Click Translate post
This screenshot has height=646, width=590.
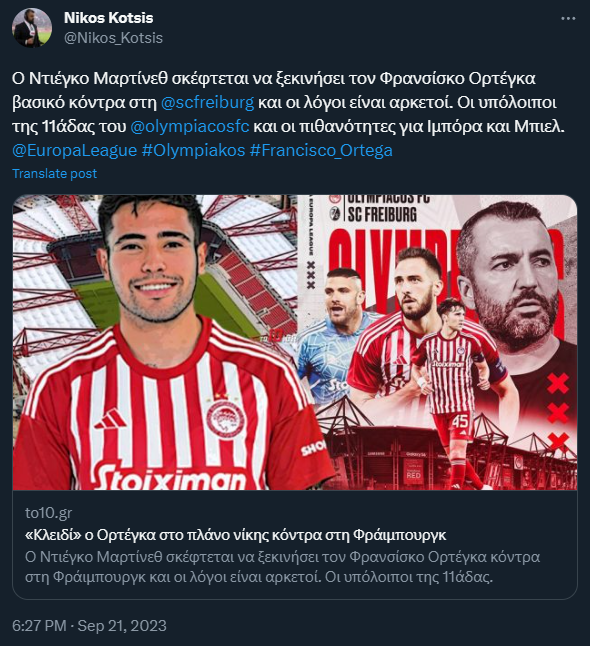pyautogui.click(x=54, y=173)
